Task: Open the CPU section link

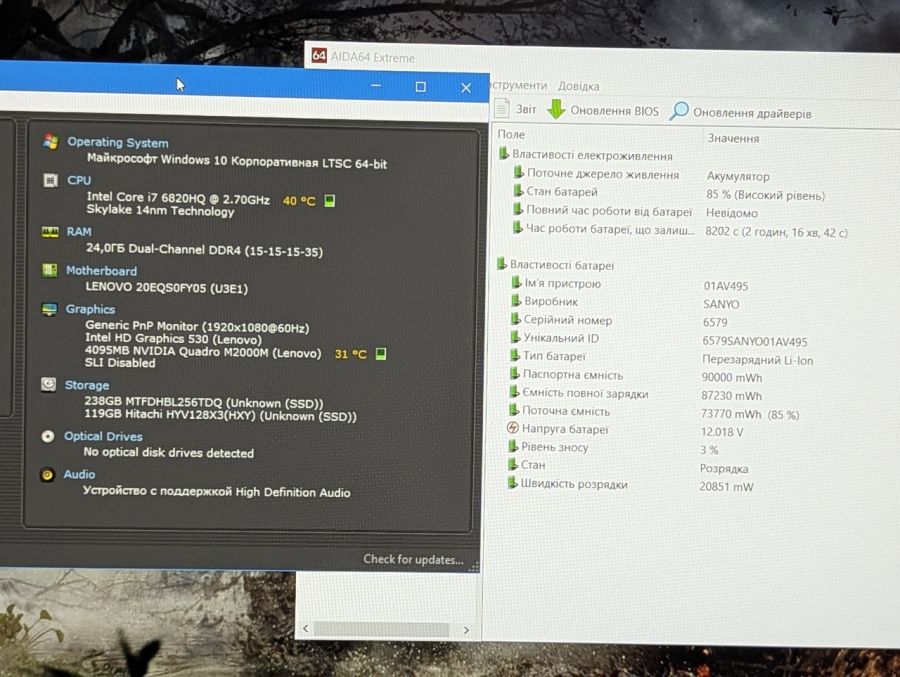Action: pos(79,180)
